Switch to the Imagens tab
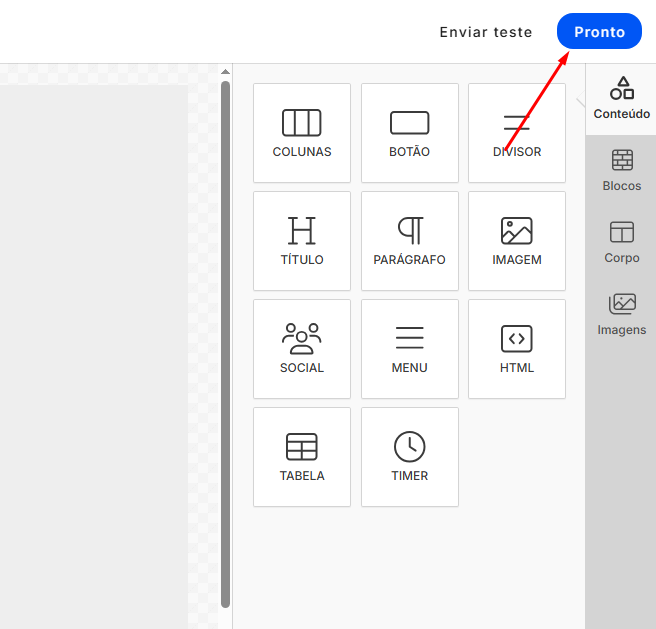This screenshot has height=629, width=656. (621, 315)
